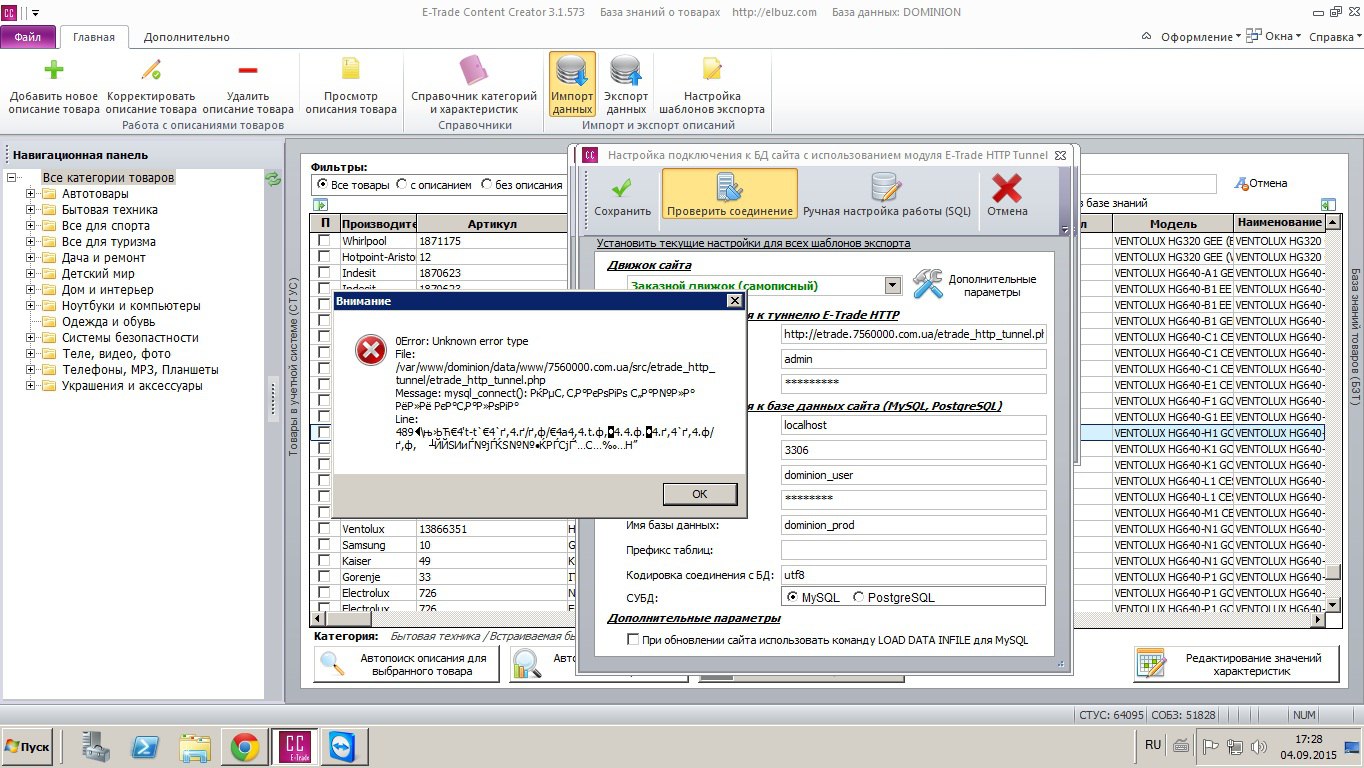Open TeamViewer from the taskbar
The width and height of the screenshot is (1364, 768).
click(345, 747)
